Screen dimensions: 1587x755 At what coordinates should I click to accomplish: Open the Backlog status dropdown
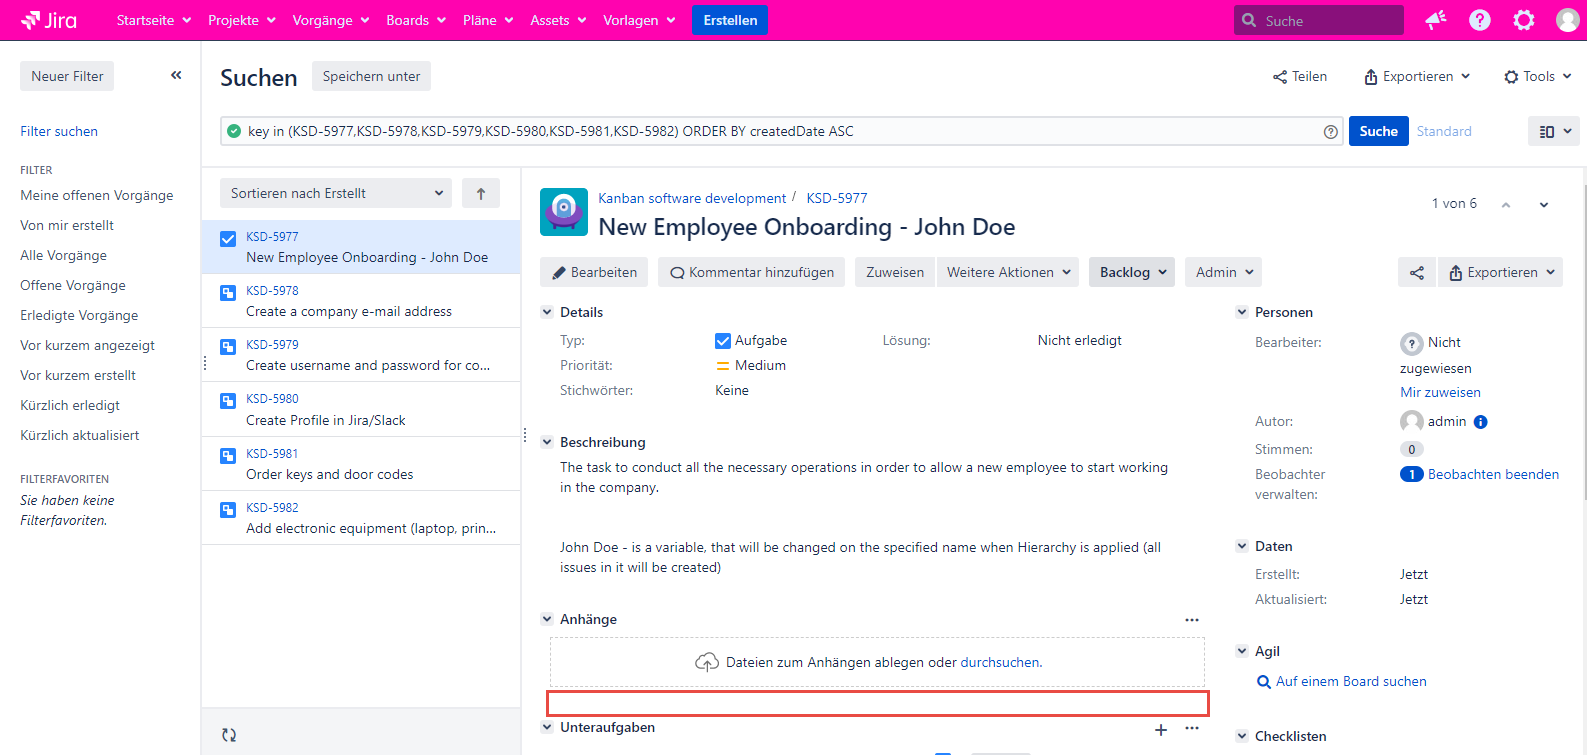[1133, 272]
